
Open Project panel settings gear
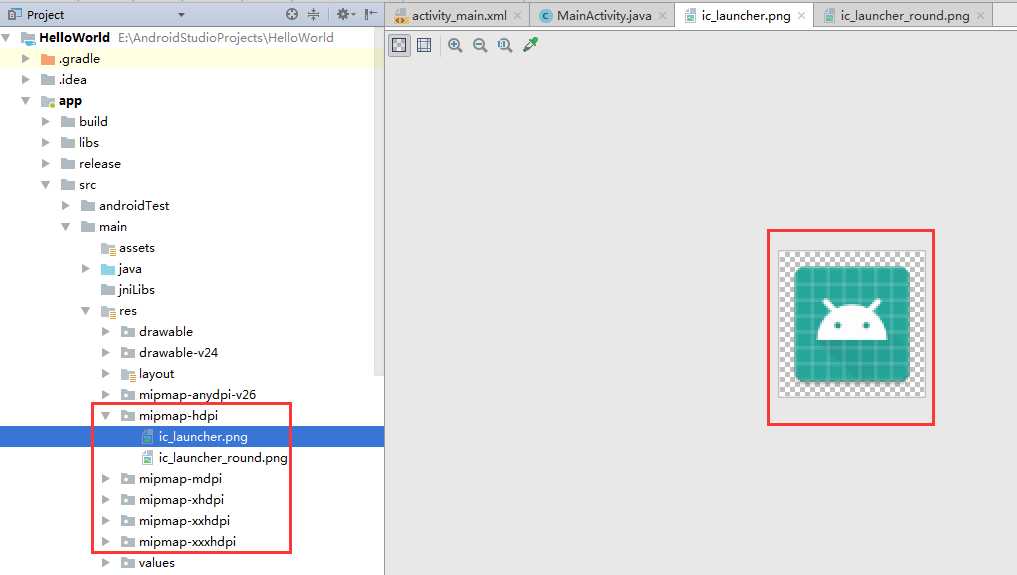point(344,14)
